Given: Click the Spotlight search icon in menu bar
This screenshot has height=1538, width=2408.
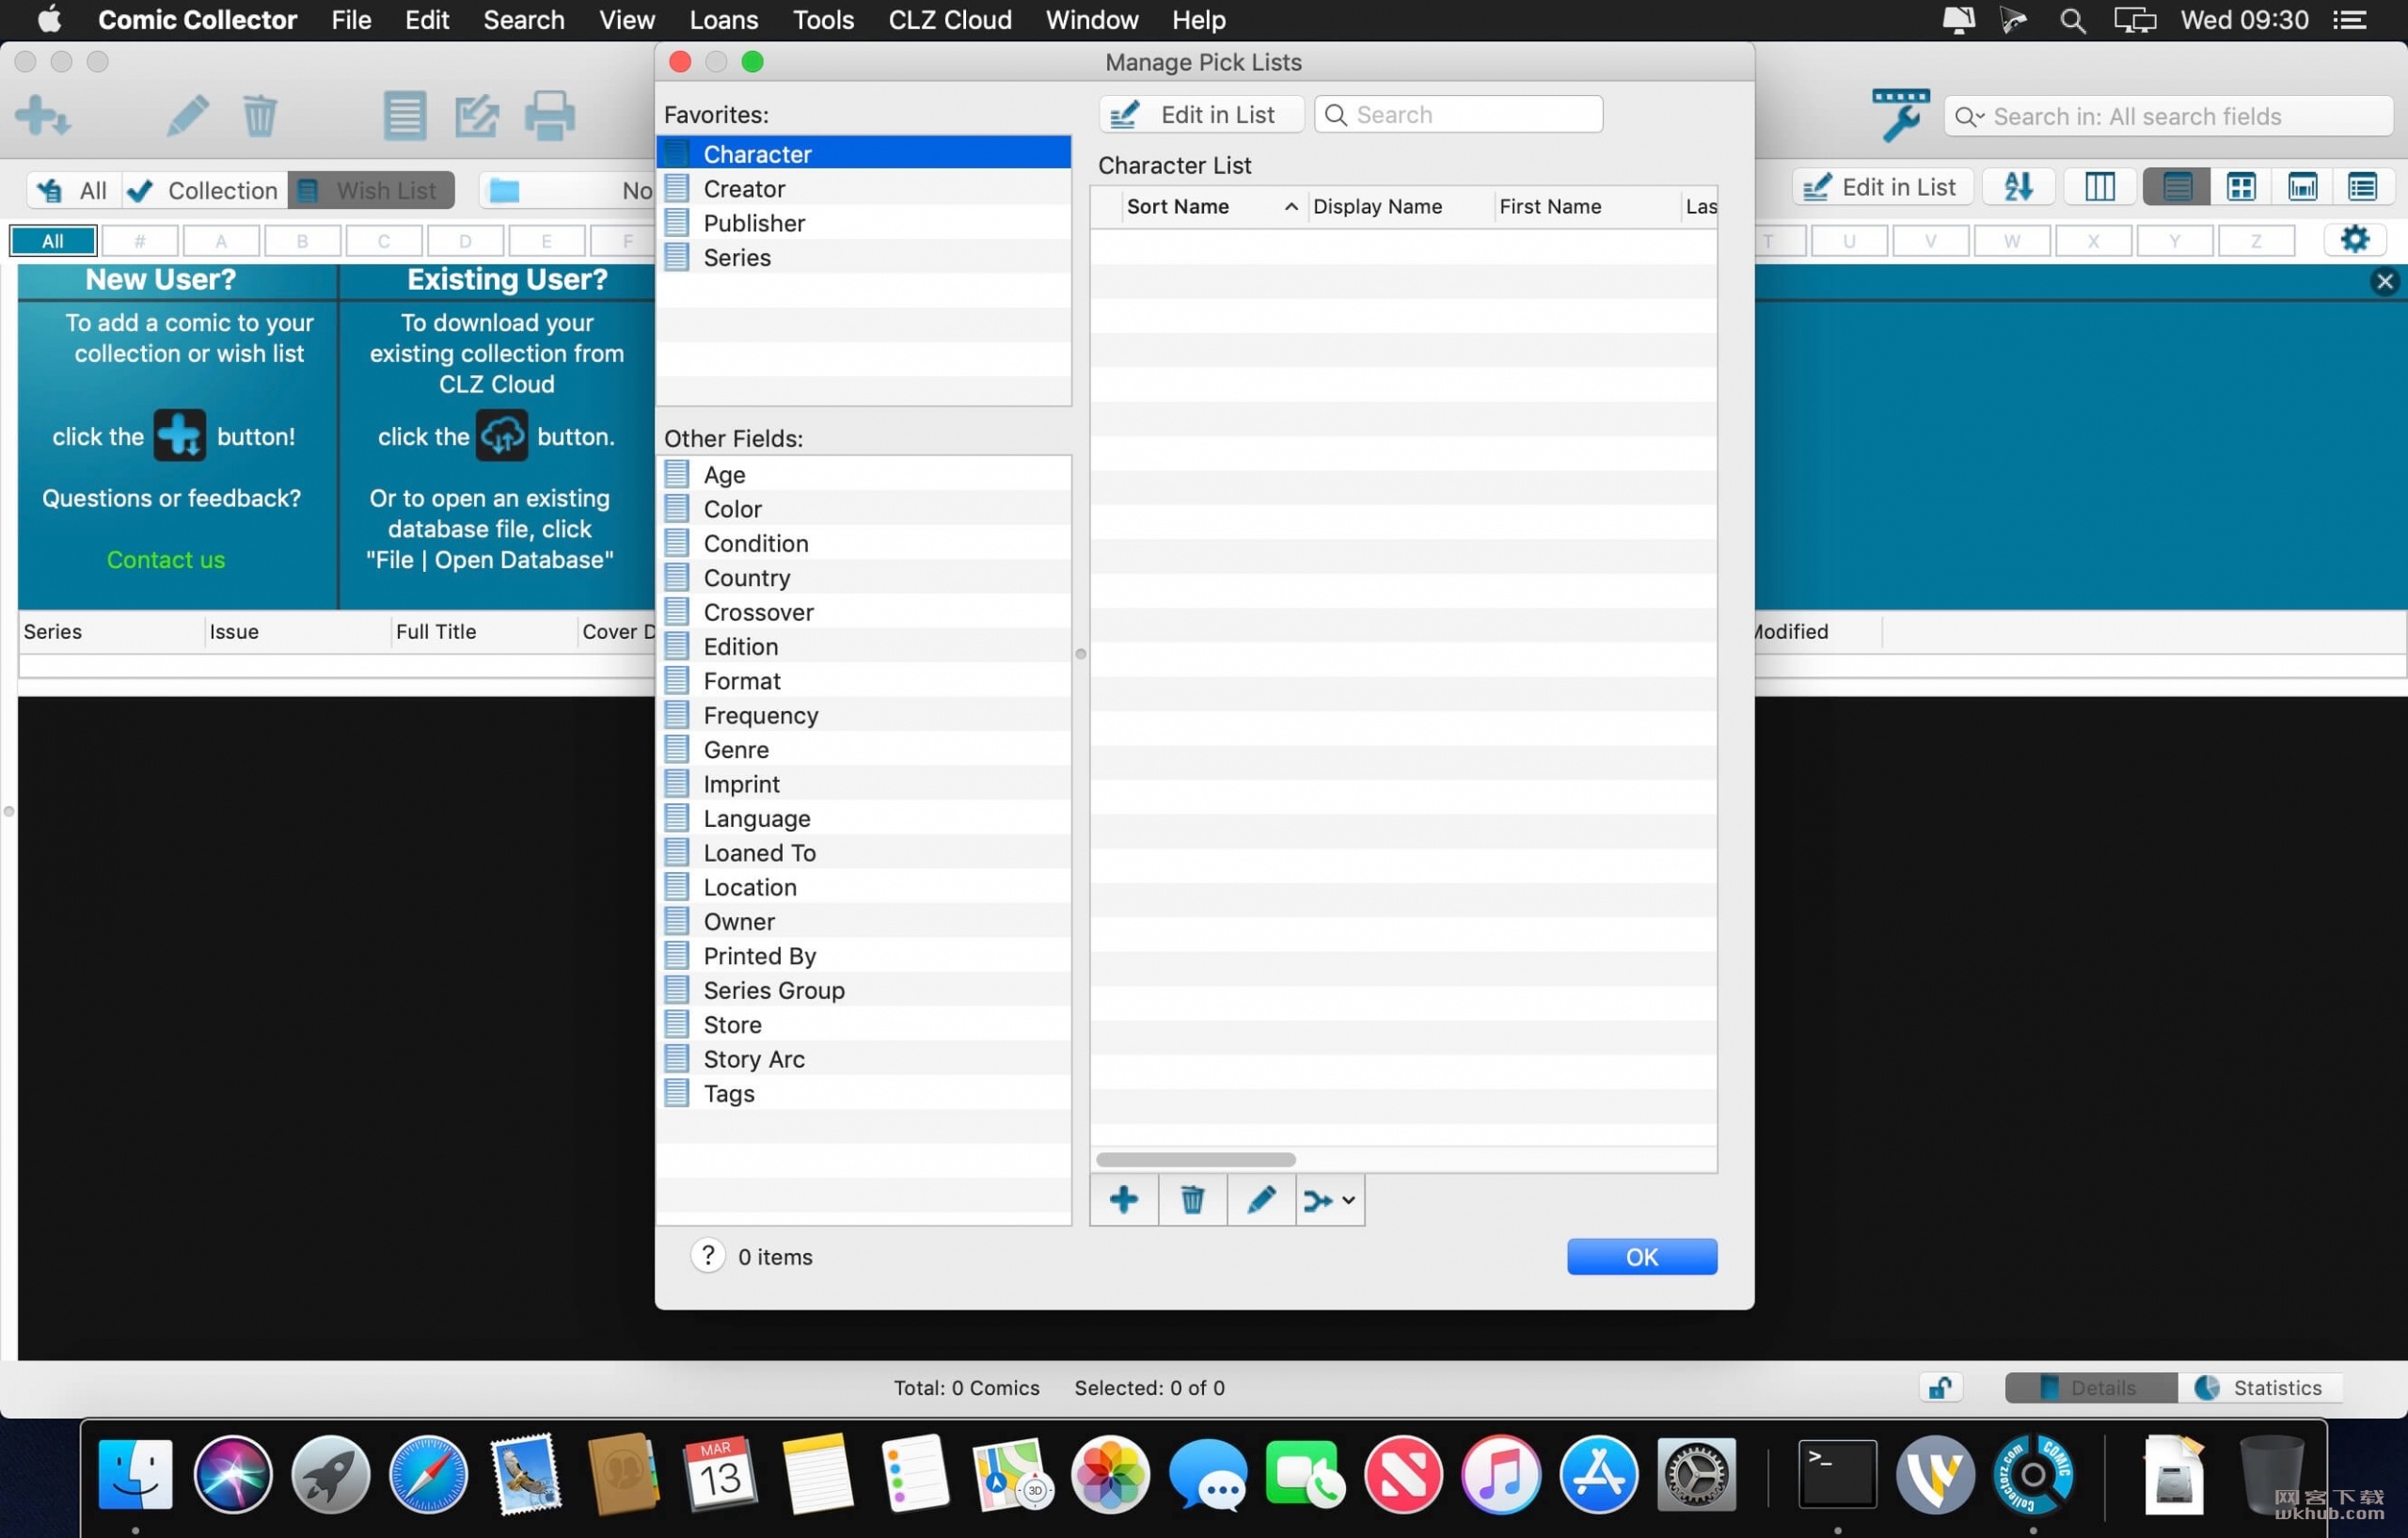Looking at the screenshot, I should click(x=2072, y=20).
